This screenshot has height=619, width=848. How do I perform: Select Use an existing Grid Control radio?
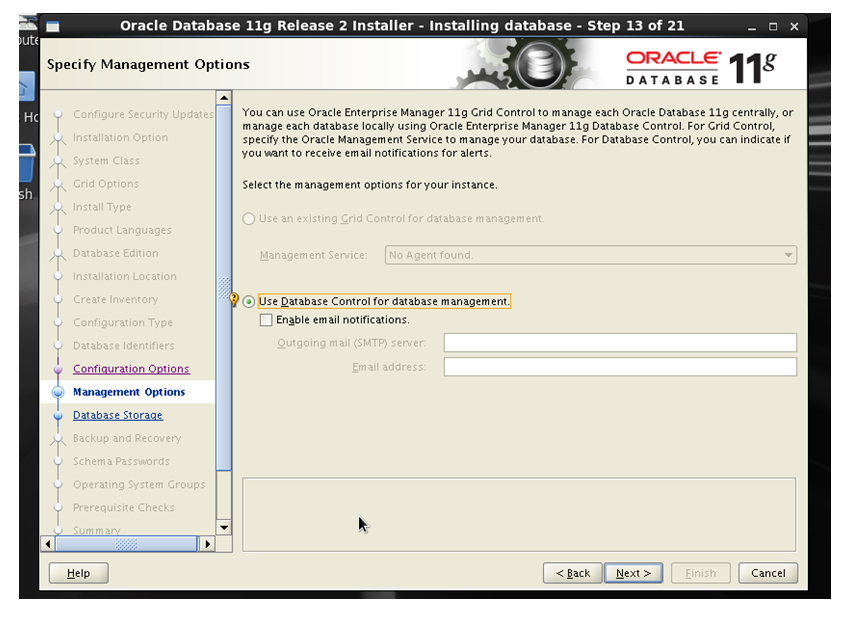pyautogui.click(x=249, y=219)
